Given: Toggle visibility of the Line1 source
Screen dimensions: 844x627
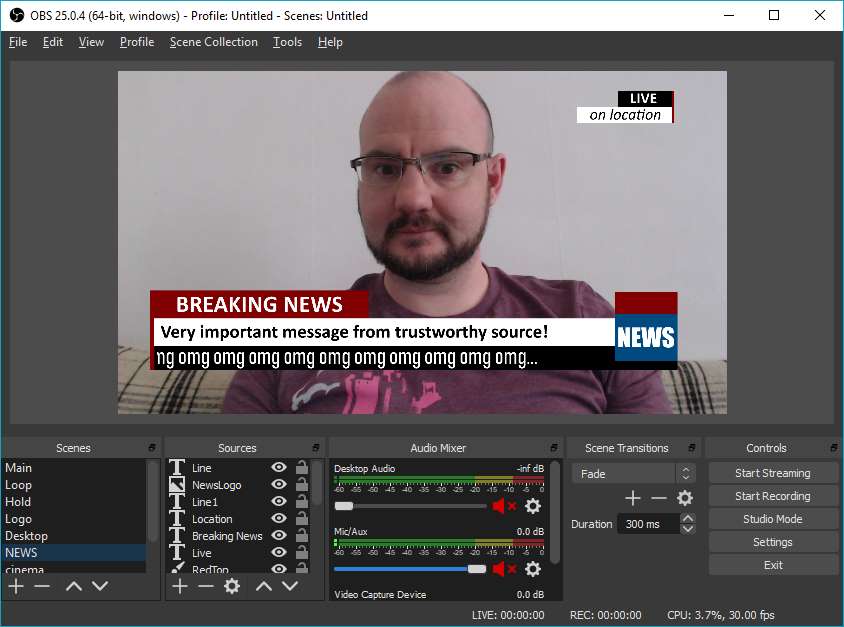Looking at the screenshot, I should 279,501.
